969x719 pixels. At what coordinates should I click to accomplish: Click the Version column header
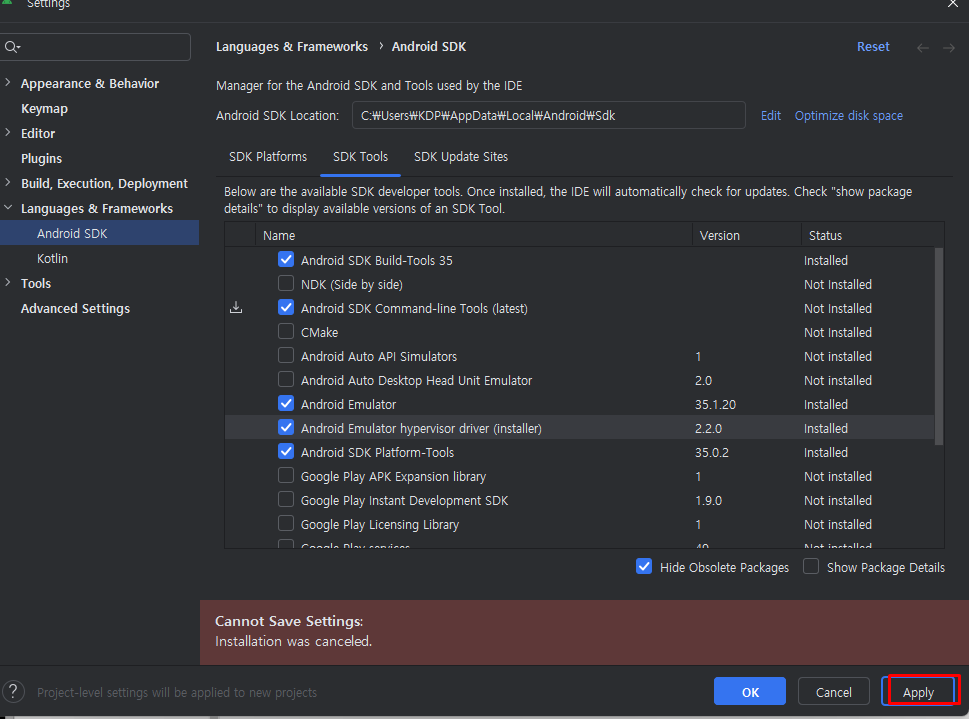click(x=747, y=236)
